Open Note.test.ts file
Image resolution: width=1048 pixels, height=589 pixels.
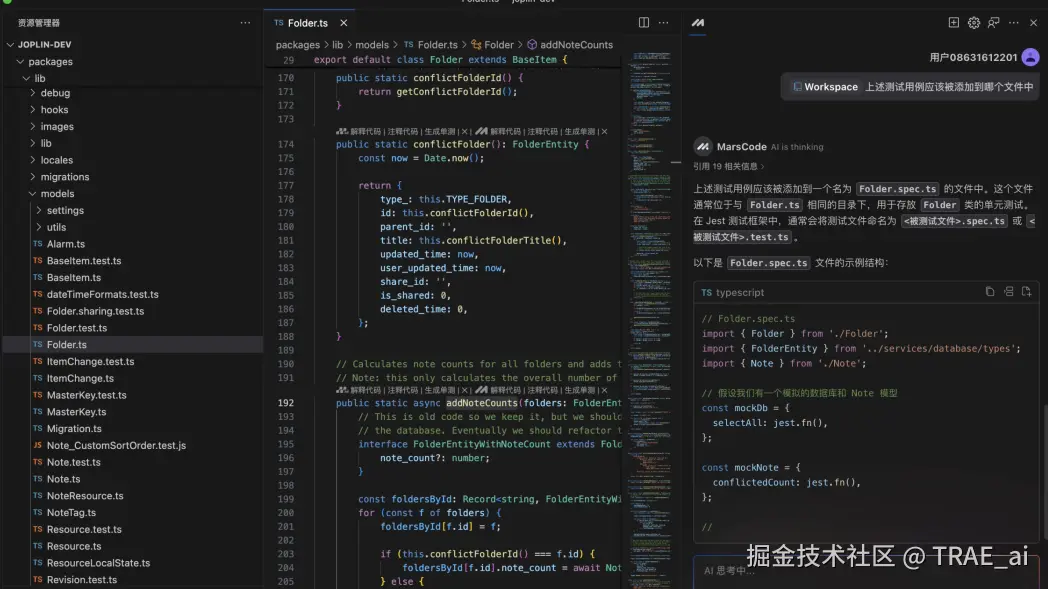(132, 462)
